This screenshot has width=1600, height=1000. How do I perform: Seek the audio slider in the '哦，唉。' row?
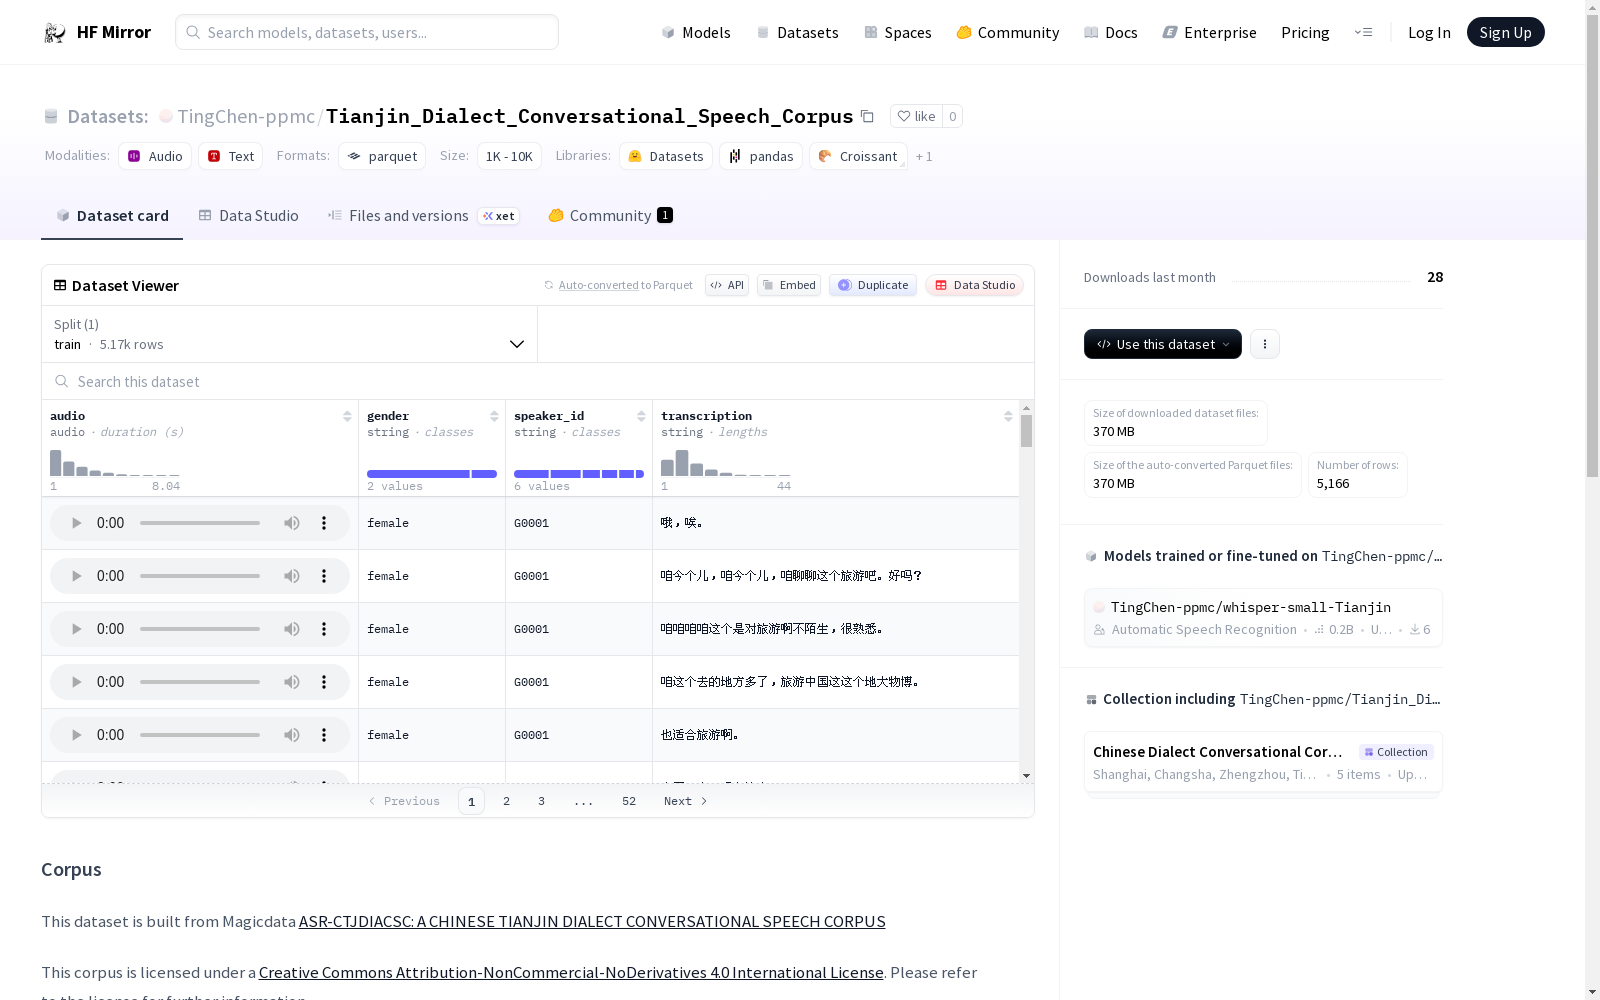[x=200, y=523]
